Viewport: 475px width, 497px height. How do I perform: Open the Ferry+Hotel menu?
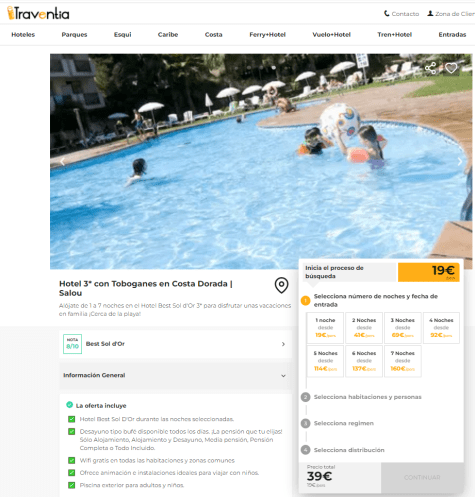point(267,35)
